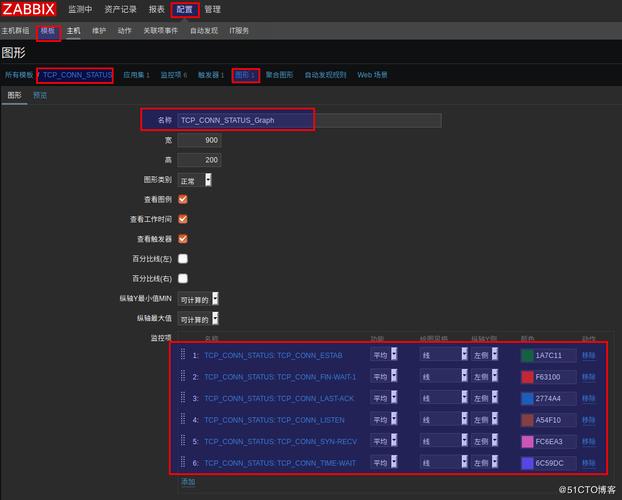Open the 纵轴最大值 dropdown
This screenshot has width=622, height=500.
pyautogui.click(x=215, y=319)
